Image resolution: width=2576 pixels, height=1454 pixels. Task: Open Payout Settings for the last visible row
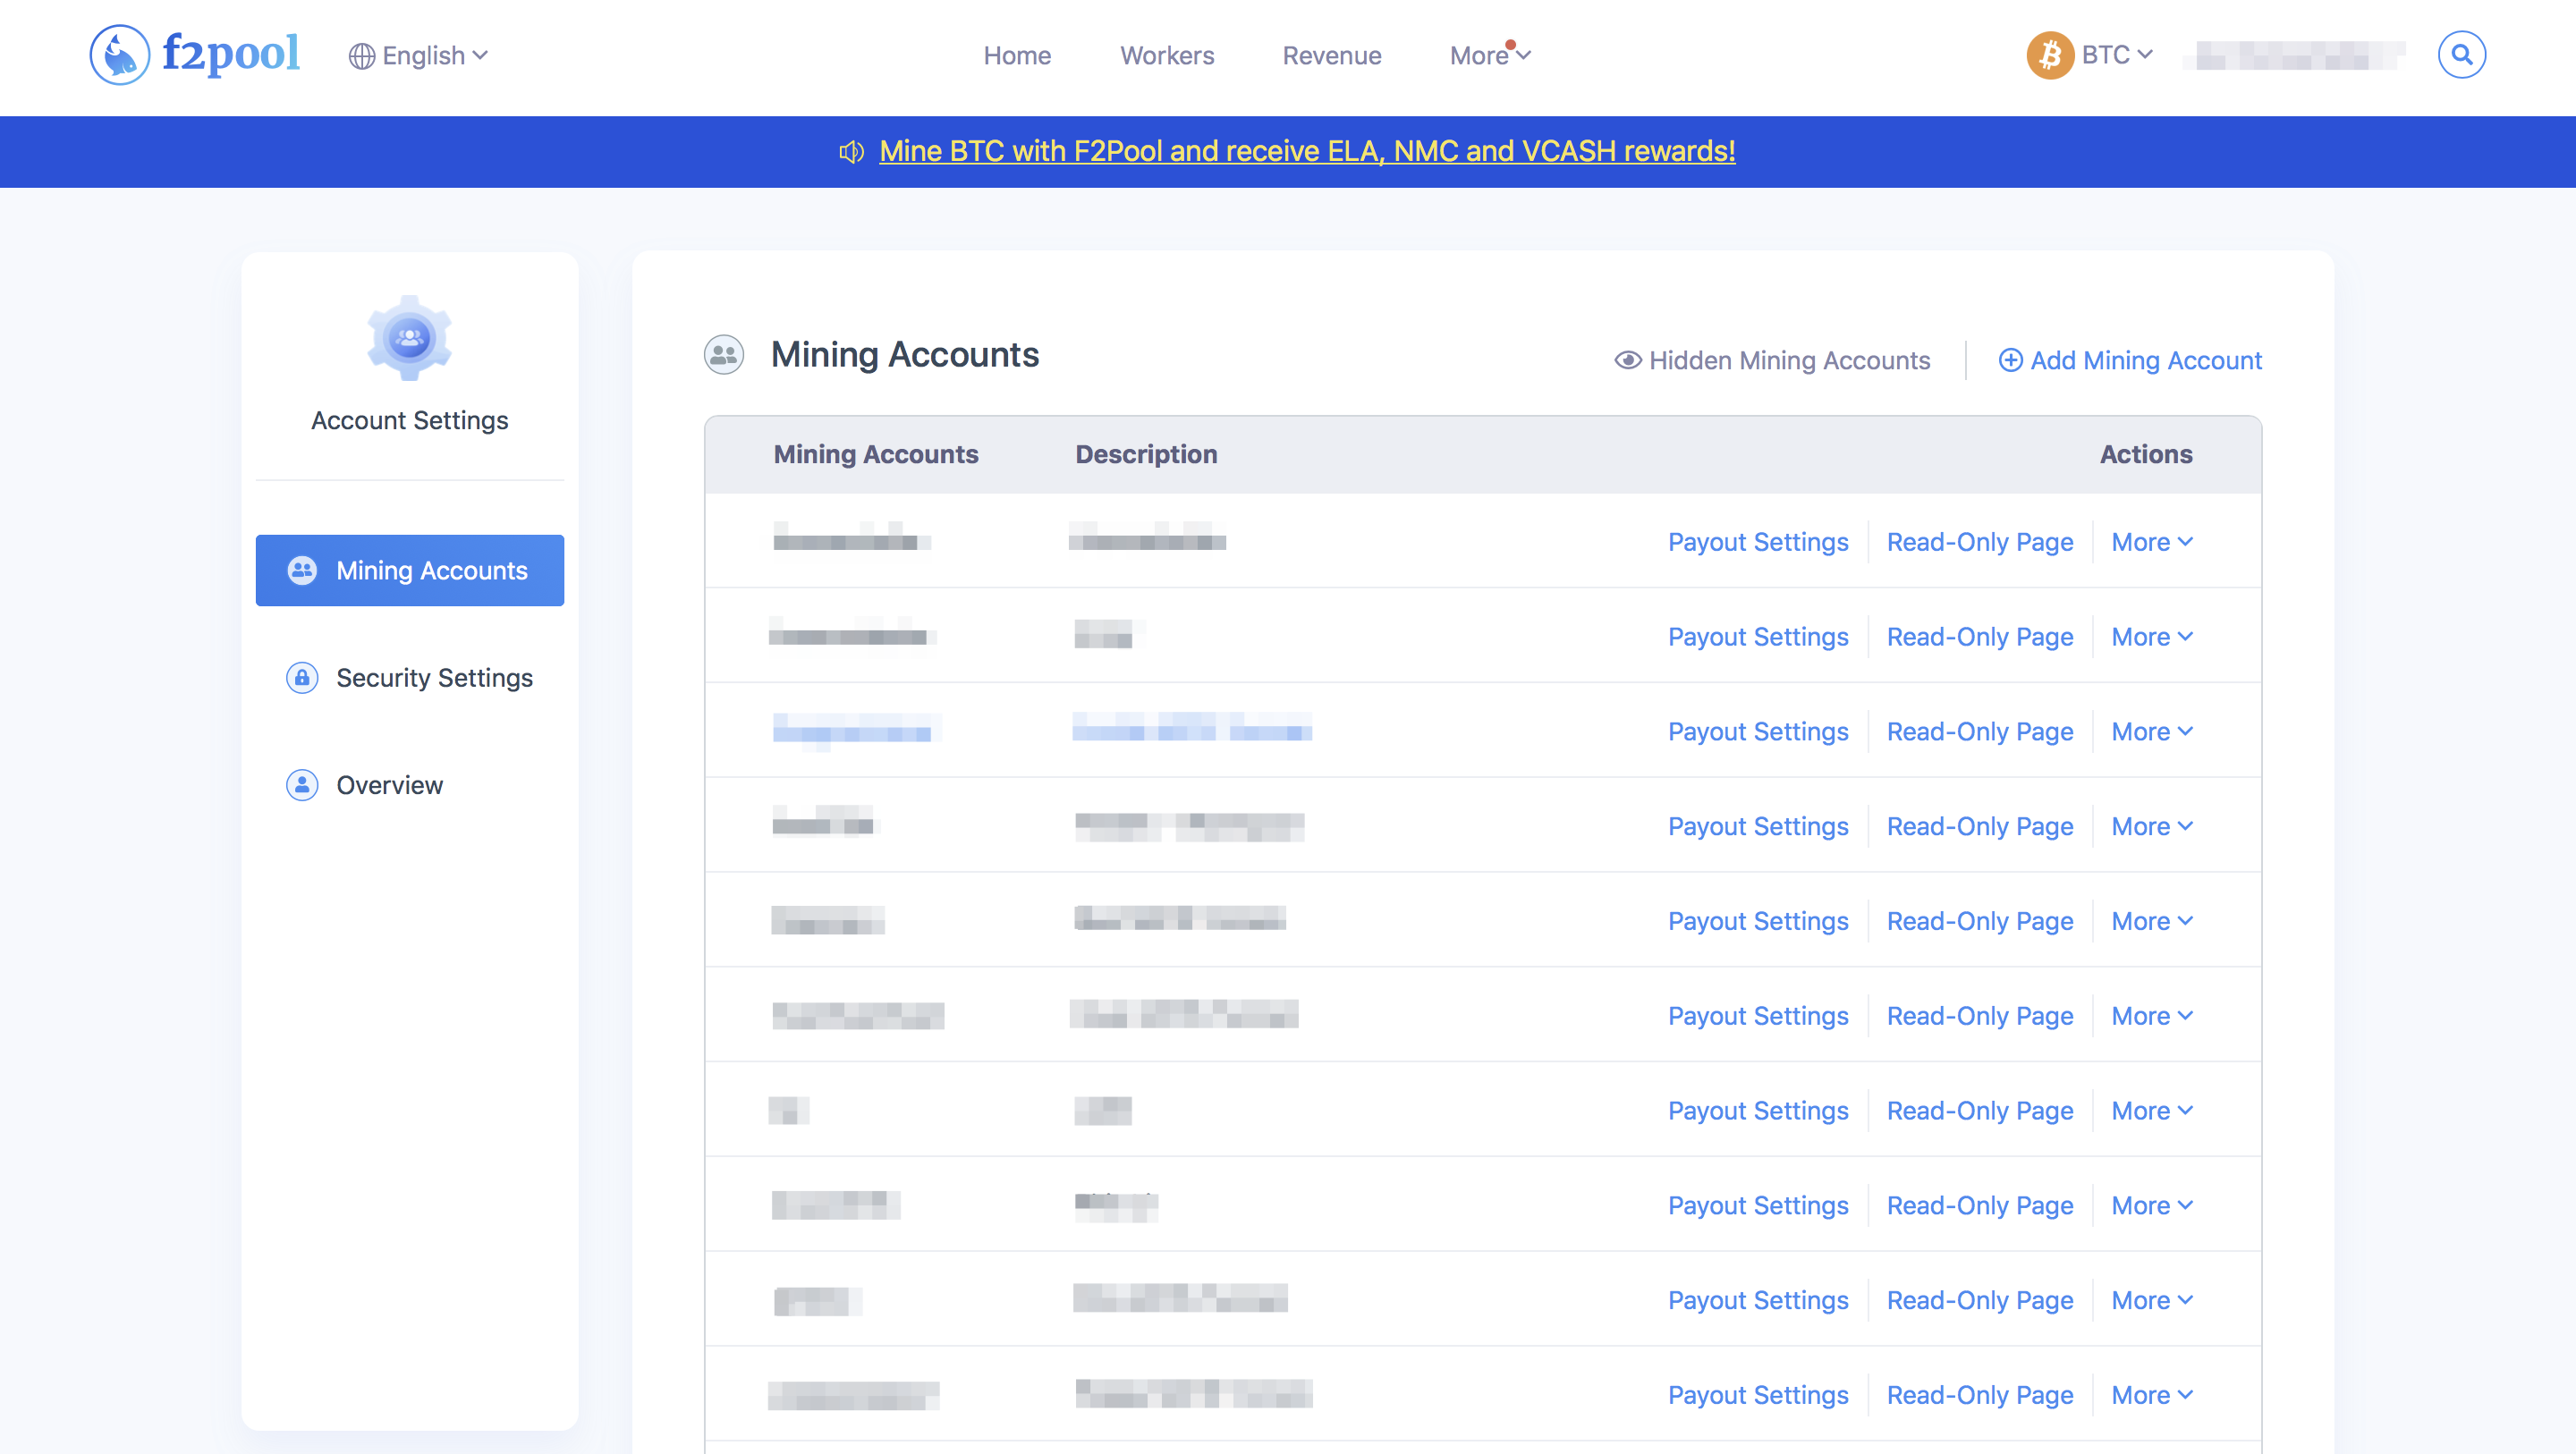1758,1395
